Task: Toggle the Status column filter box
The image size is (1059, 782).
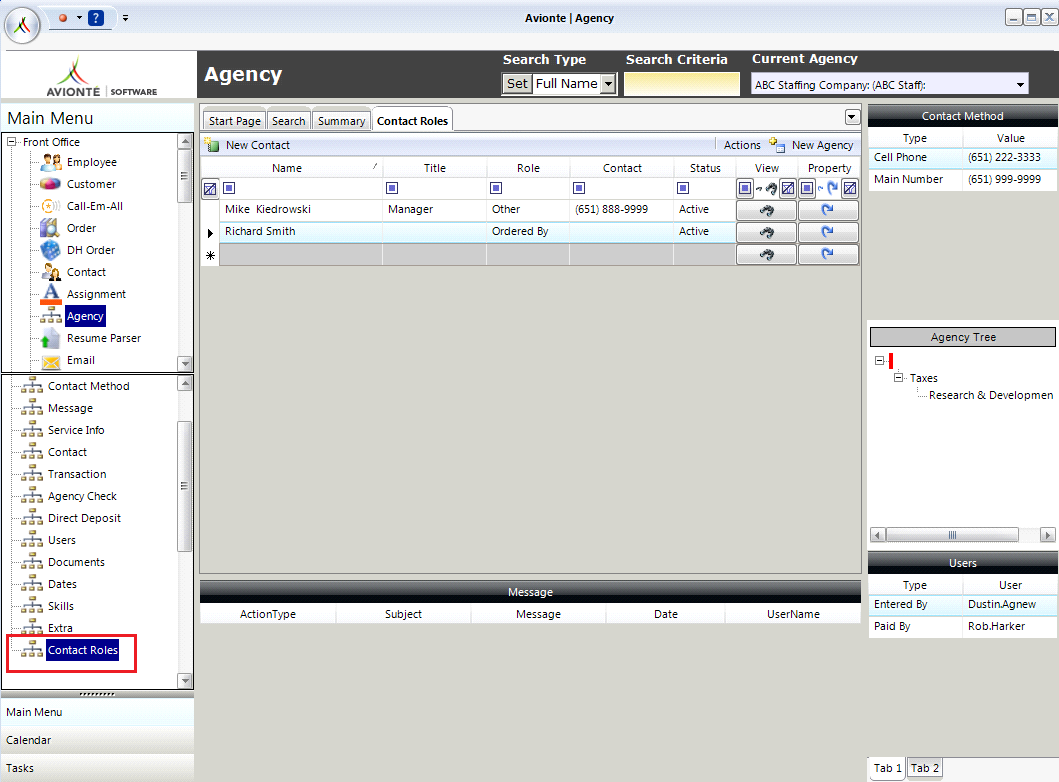Action: 683,188
